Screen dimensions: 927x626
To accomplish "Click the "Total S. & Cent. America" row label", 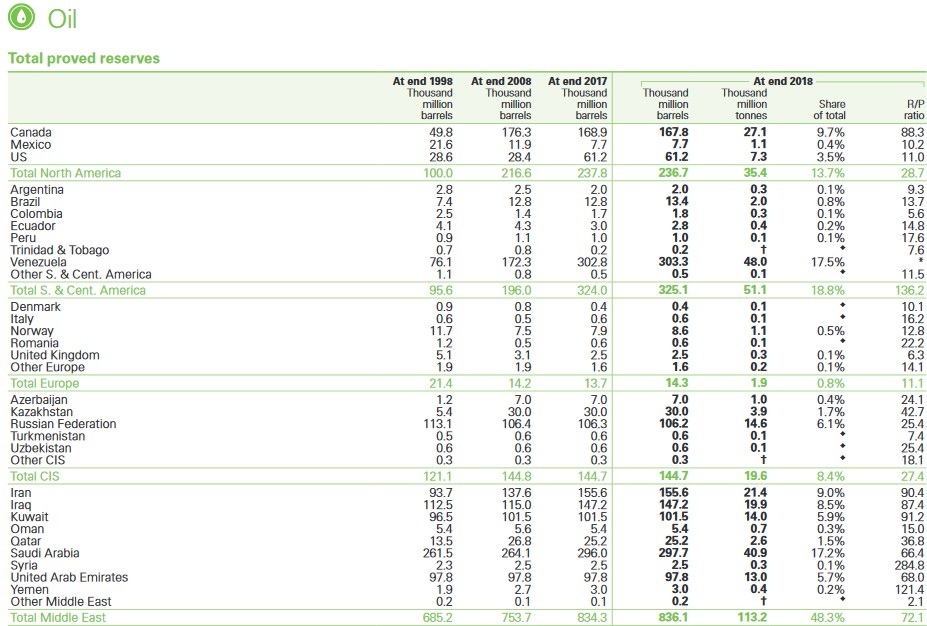I will pos(78,290).
